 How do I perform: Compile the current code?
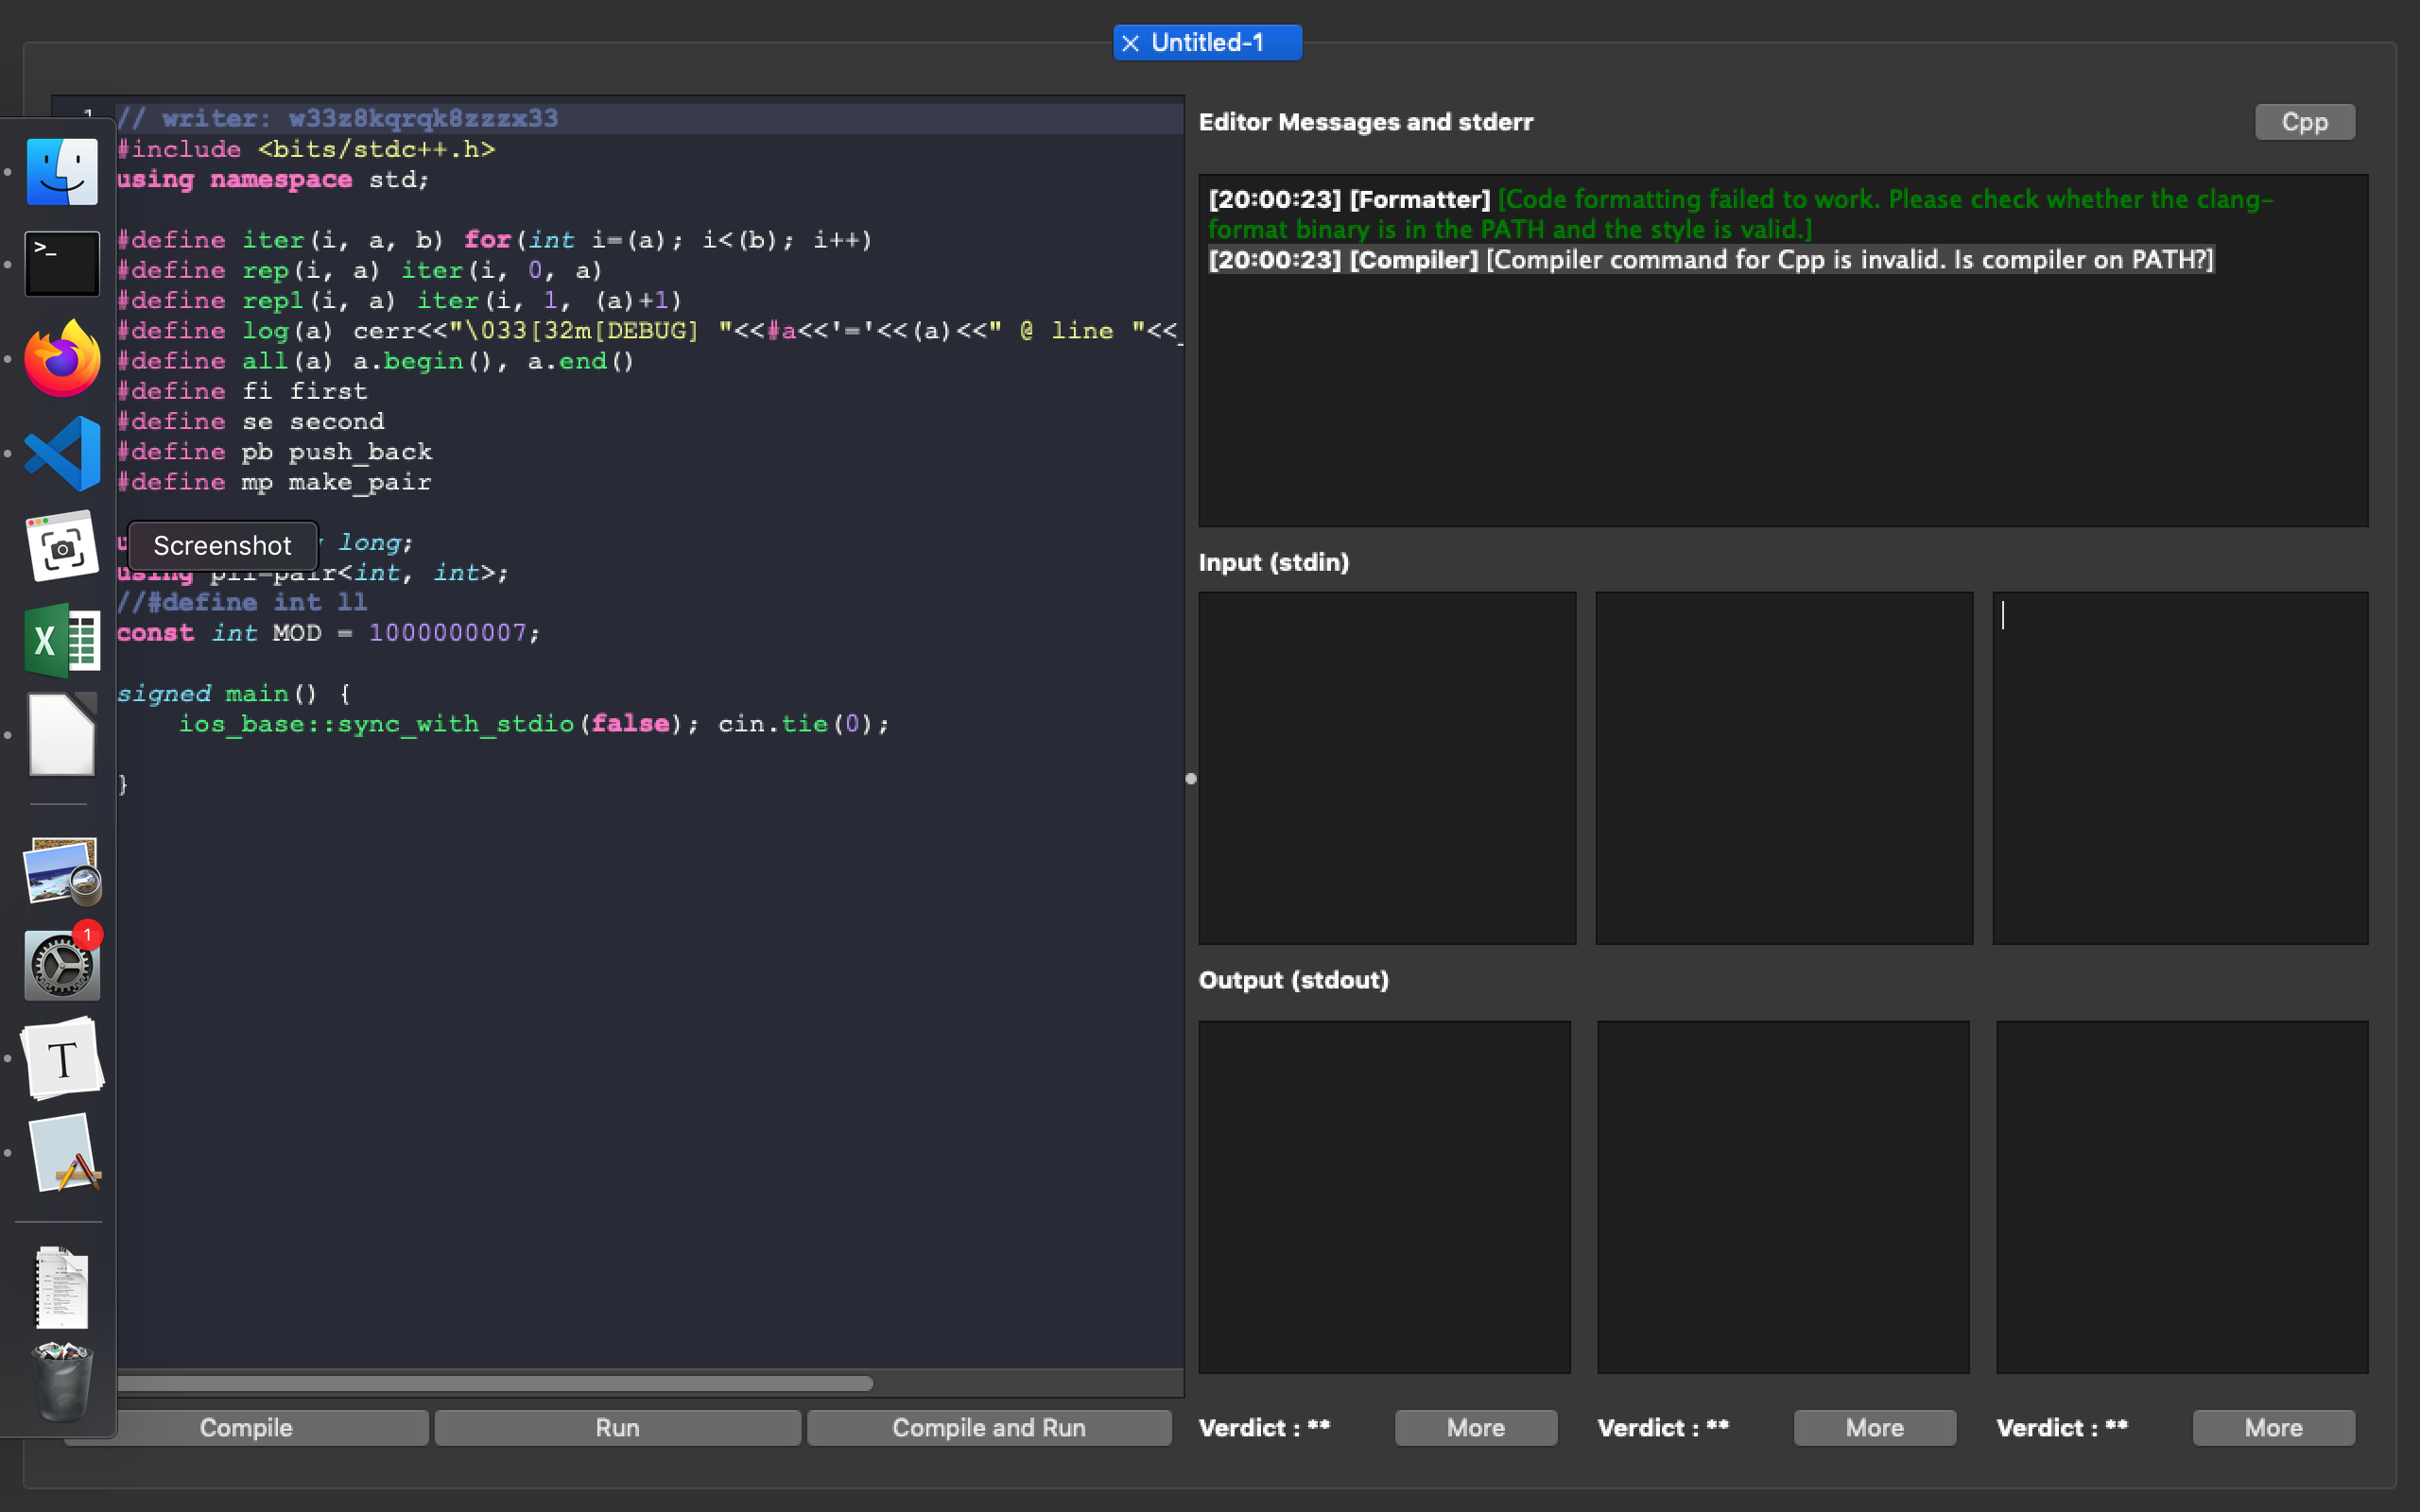click(x=246, y=1427)
